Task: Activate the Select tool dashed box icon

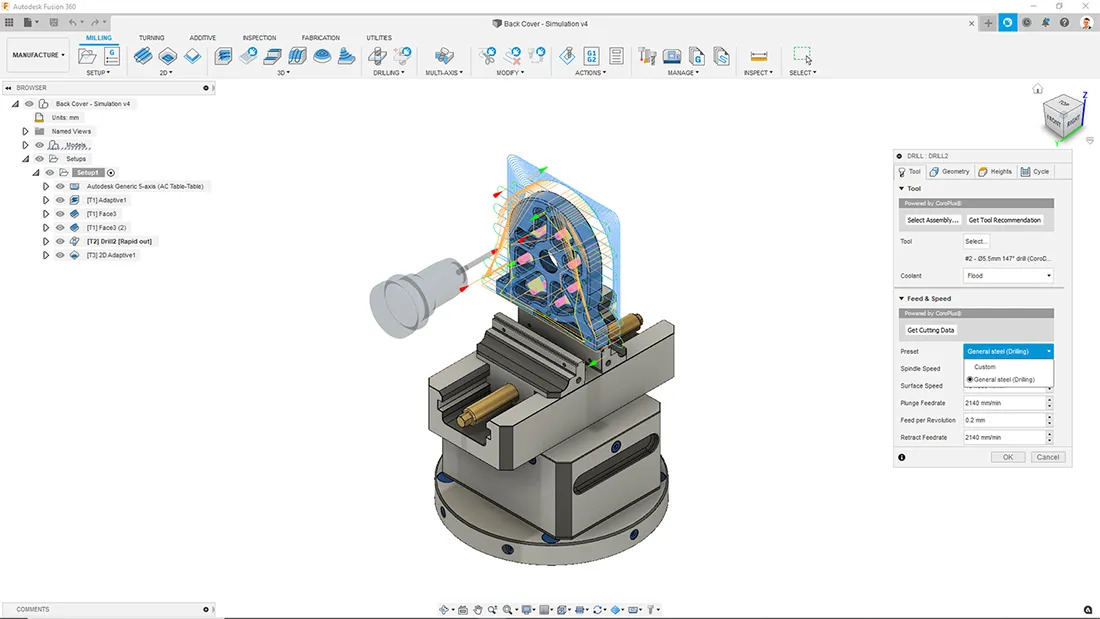Action: (x=802, y=55)
